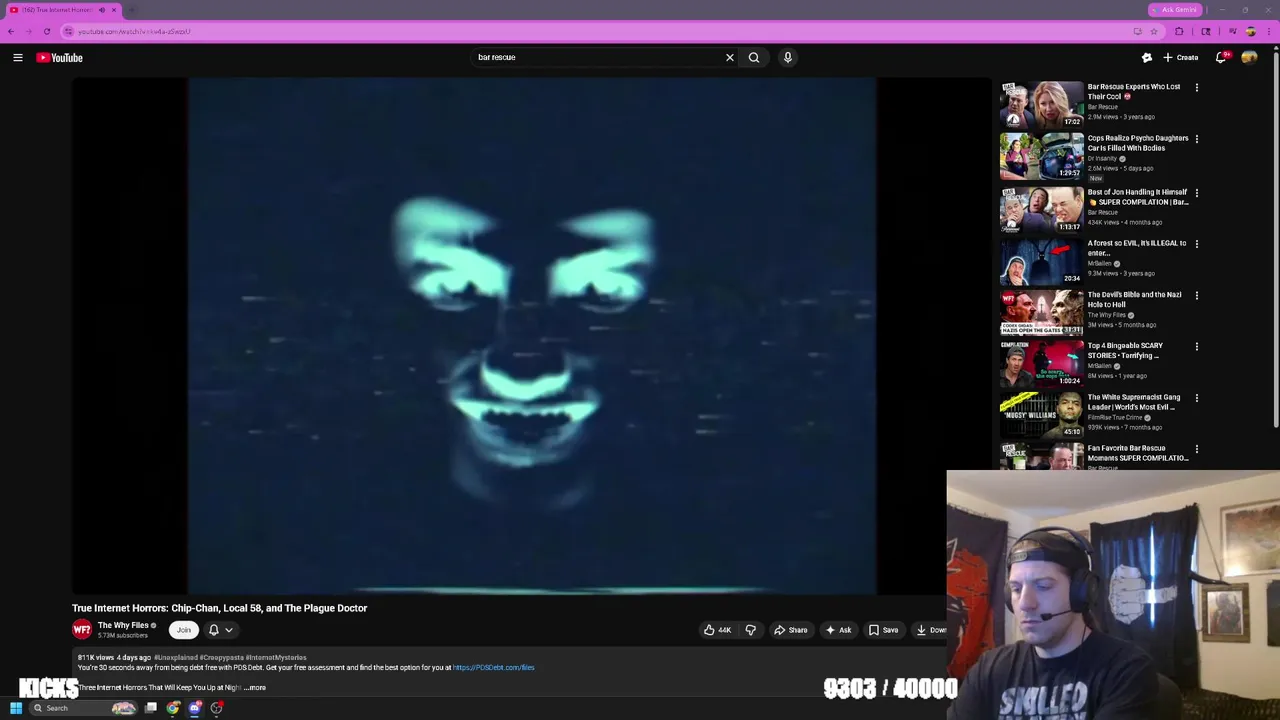Expand the description with ...more
This screenshot has height=720, width=1280.
point(255,688)
